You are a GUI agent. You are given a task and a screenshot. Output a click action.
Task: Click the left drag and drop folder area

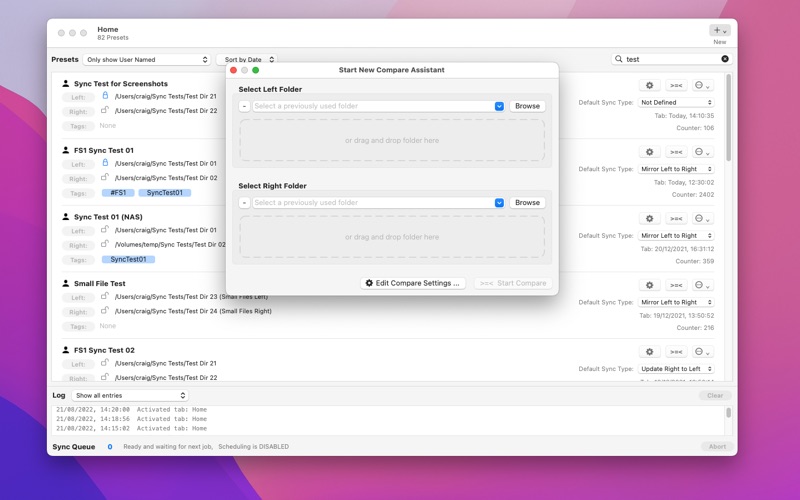pyautogui.click(x=392, y=140)
